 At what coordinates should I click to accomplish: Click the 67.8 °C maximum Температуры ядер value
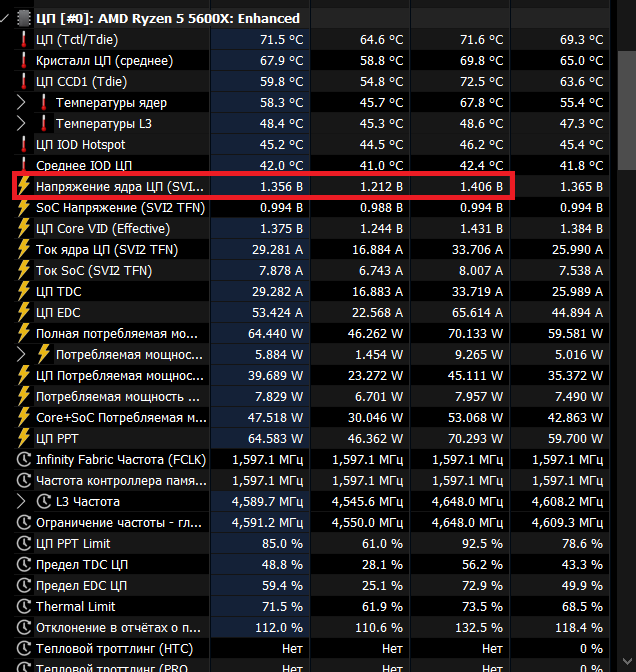[481, 102]
